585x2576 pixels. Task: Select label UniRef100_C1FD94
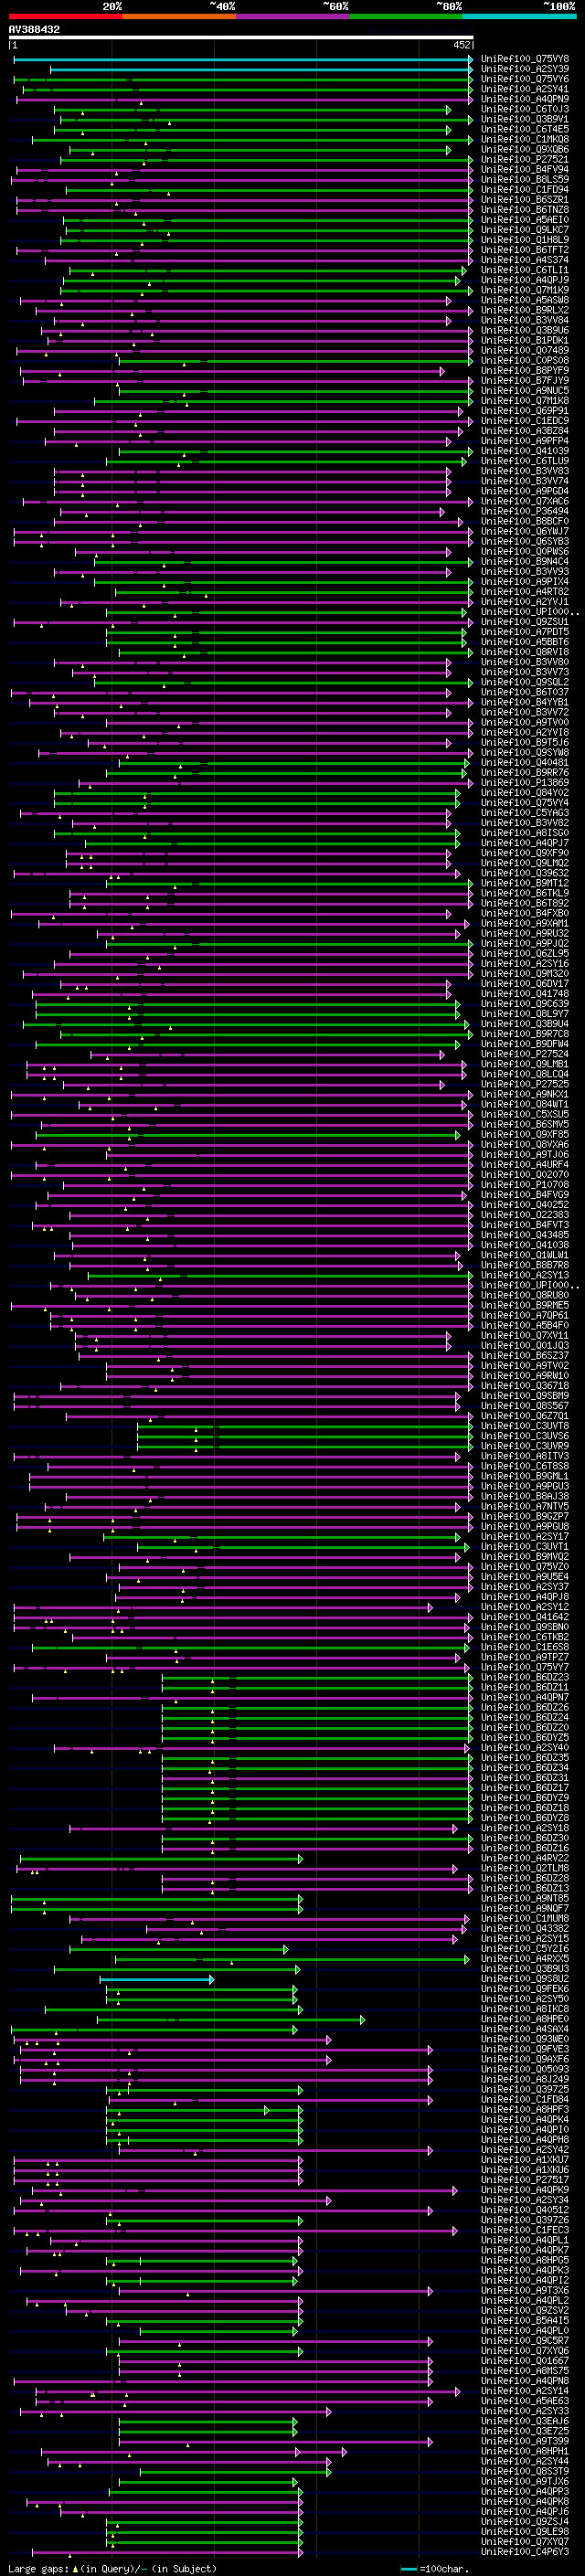[525, 189]
